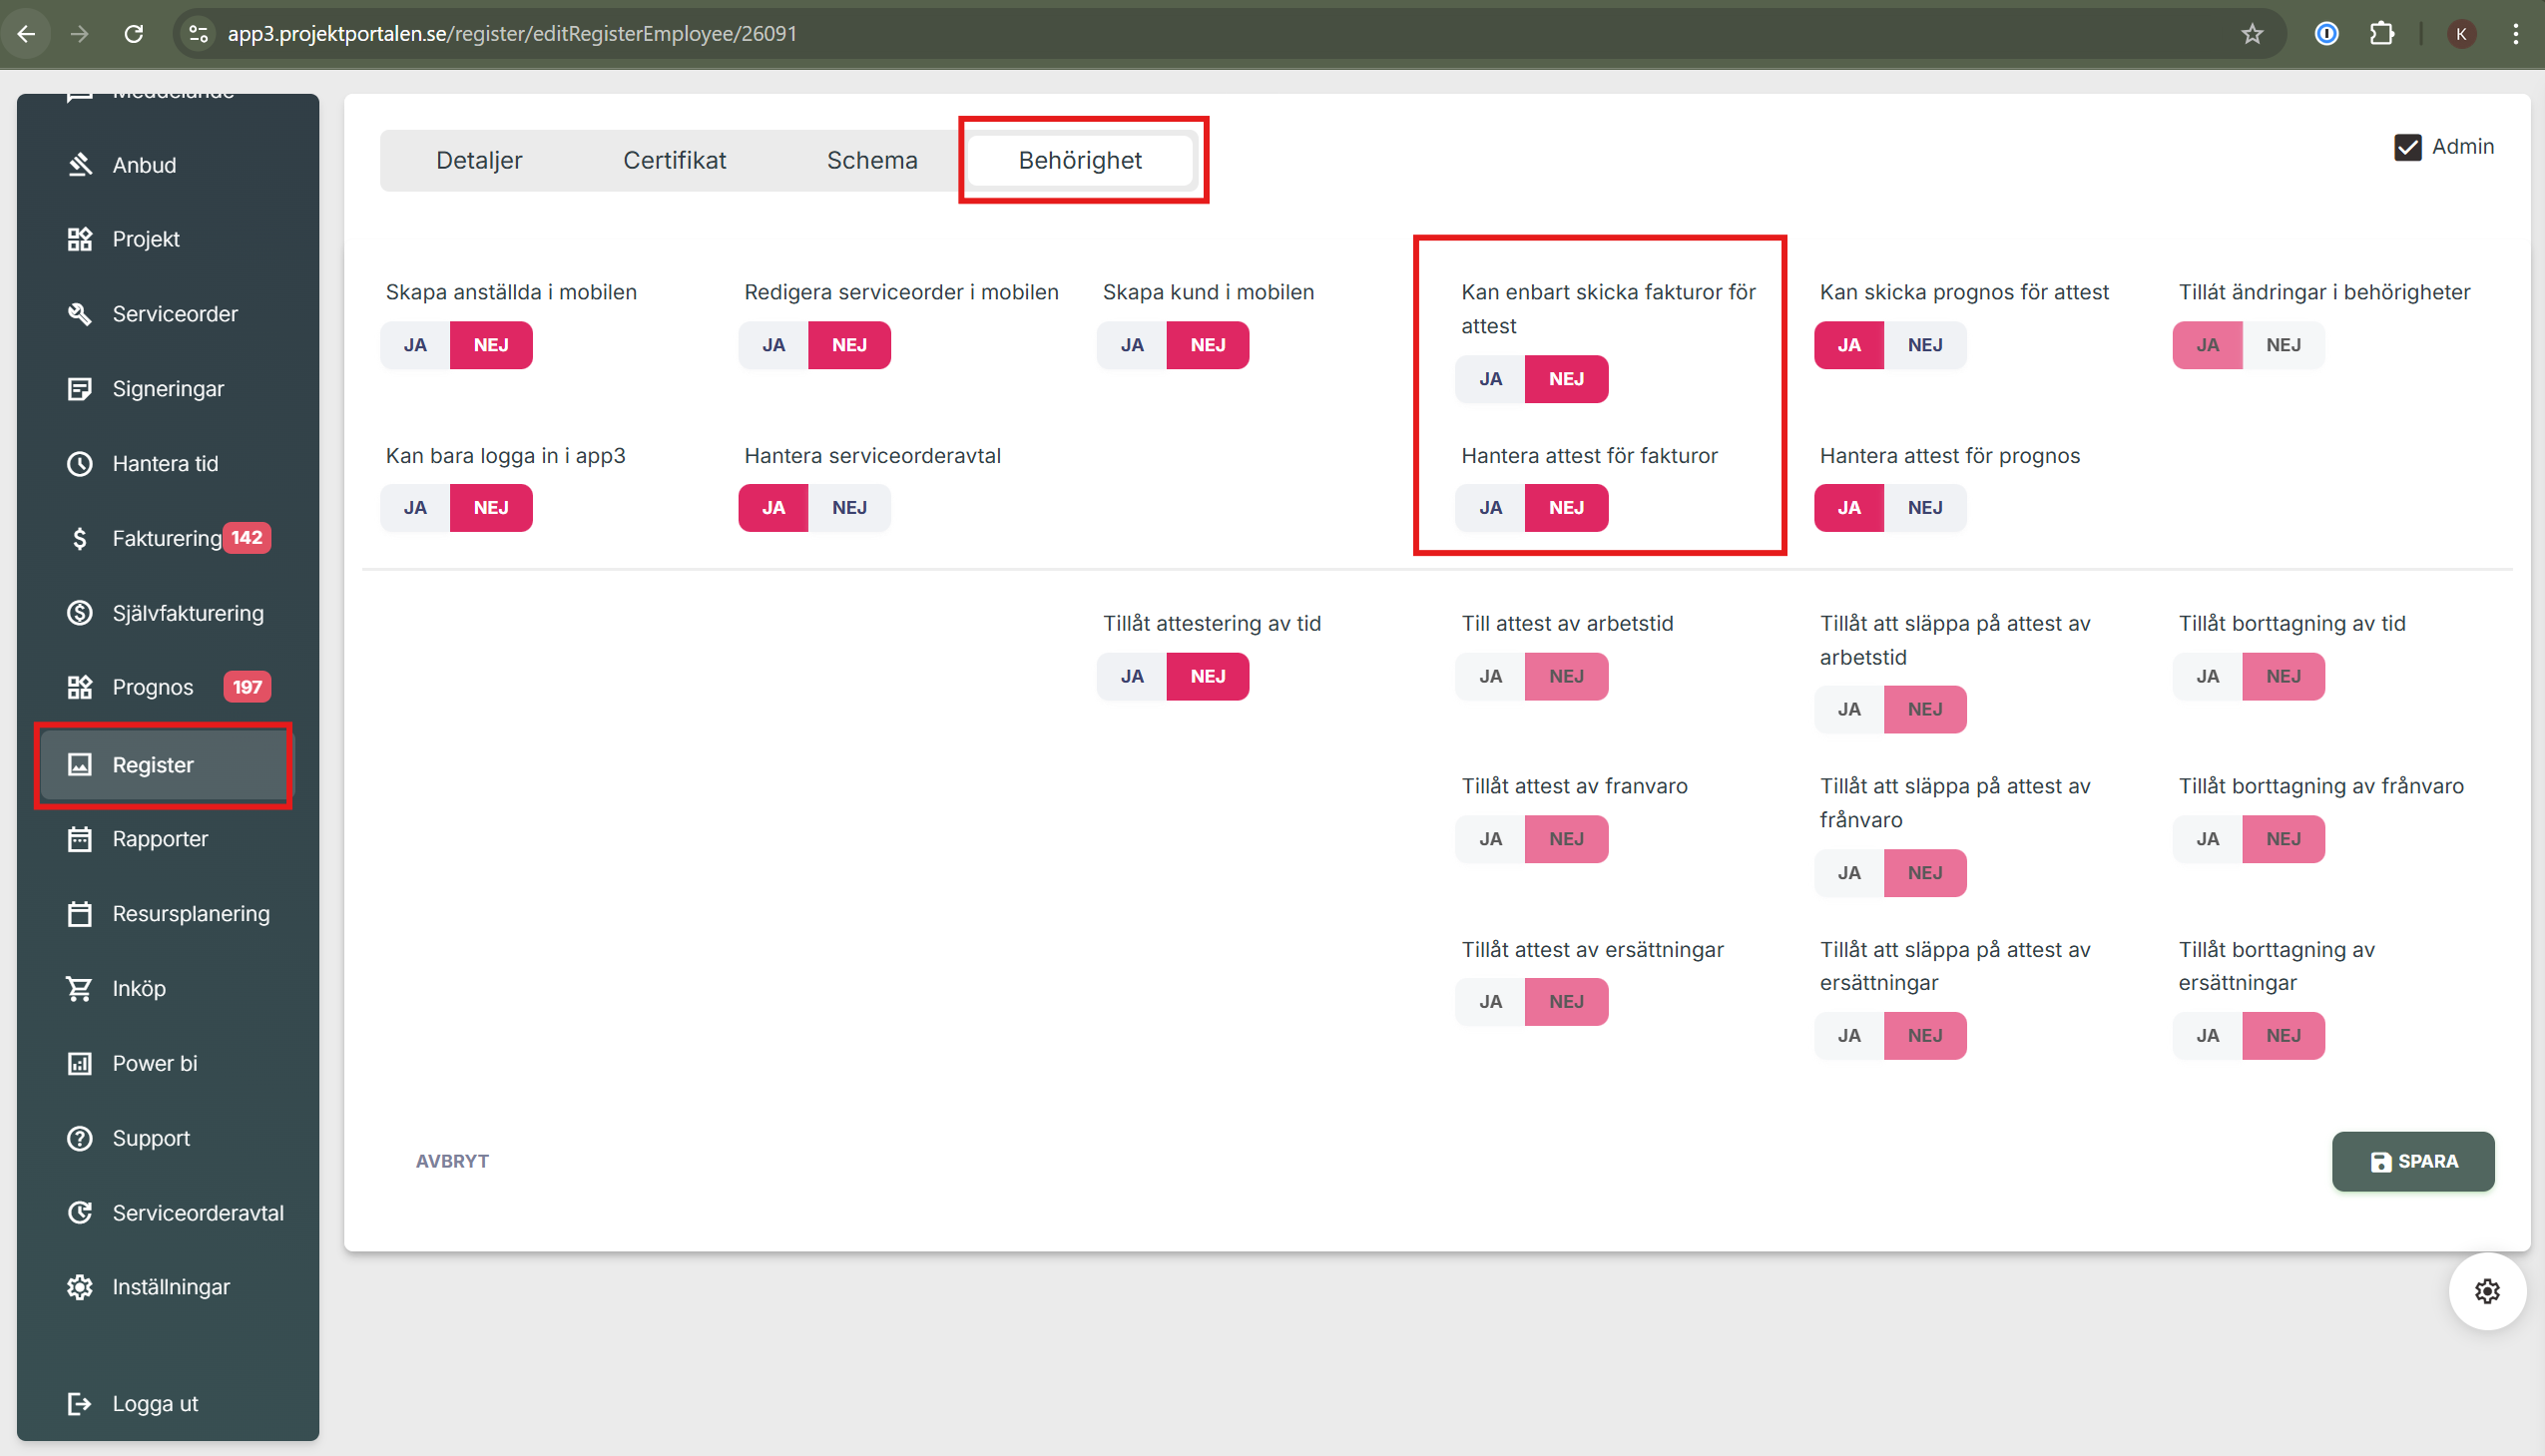The width and height of the screenshot is (2545, 1456).
Task: Click the floating settings gear button
Action: pyautogui.click(x=2487, y=1291)
